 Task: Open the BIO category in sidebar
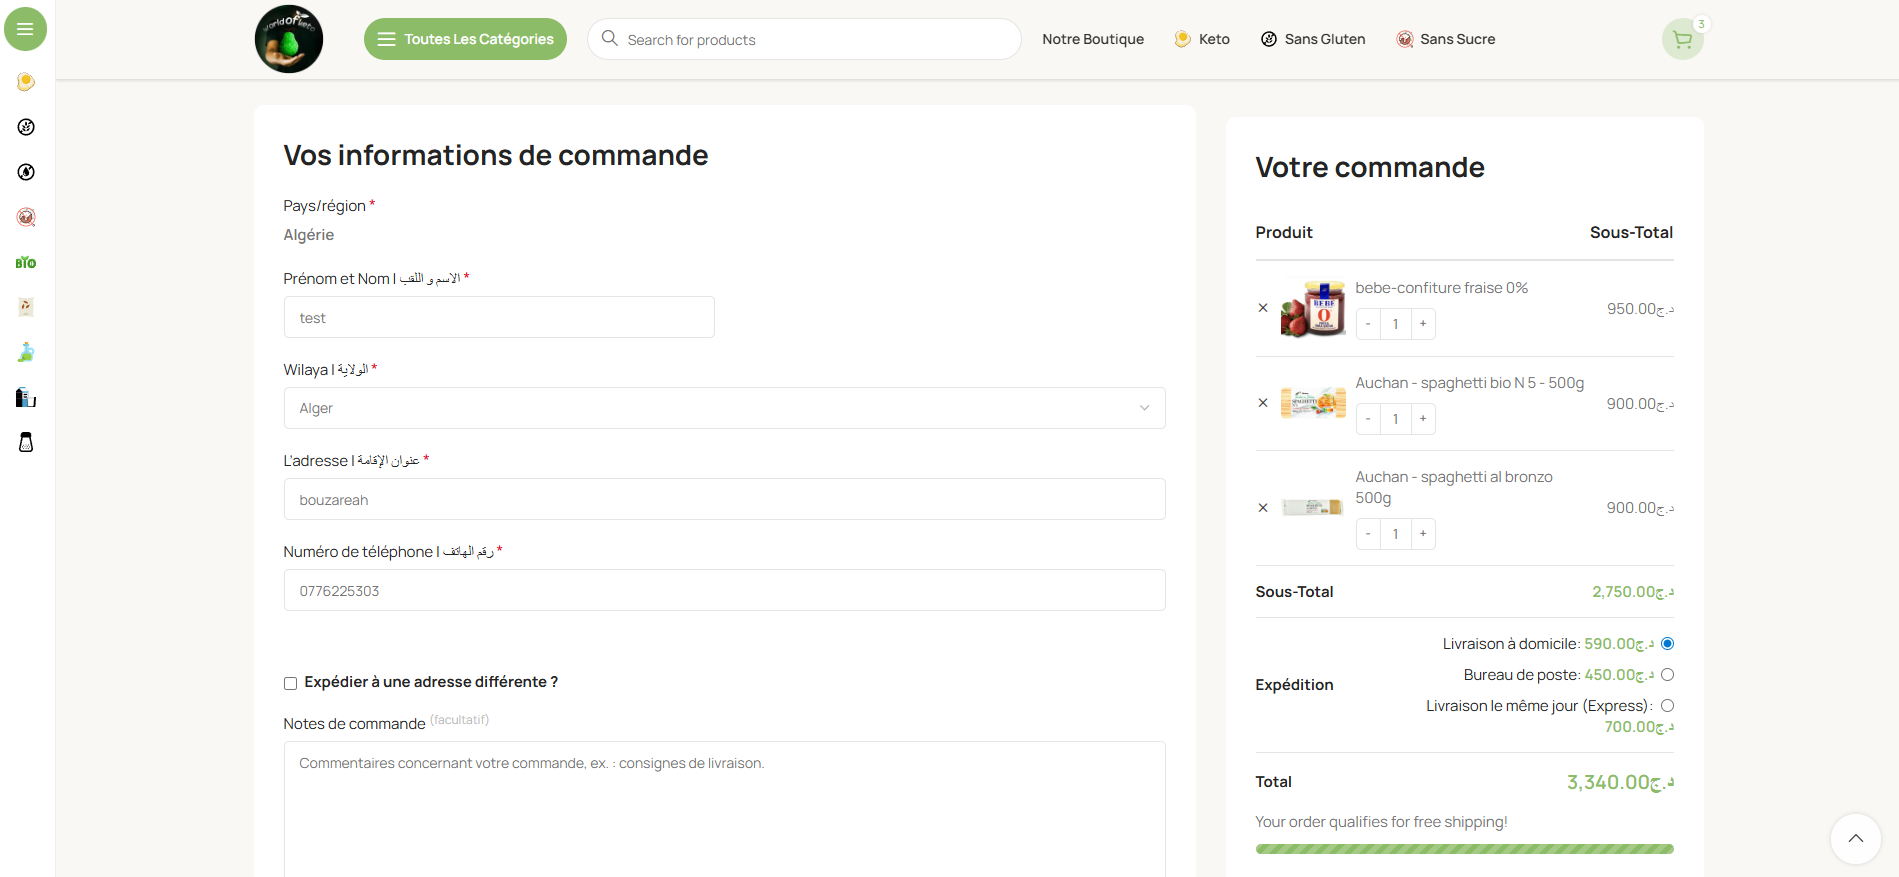(x=26, y=263)
